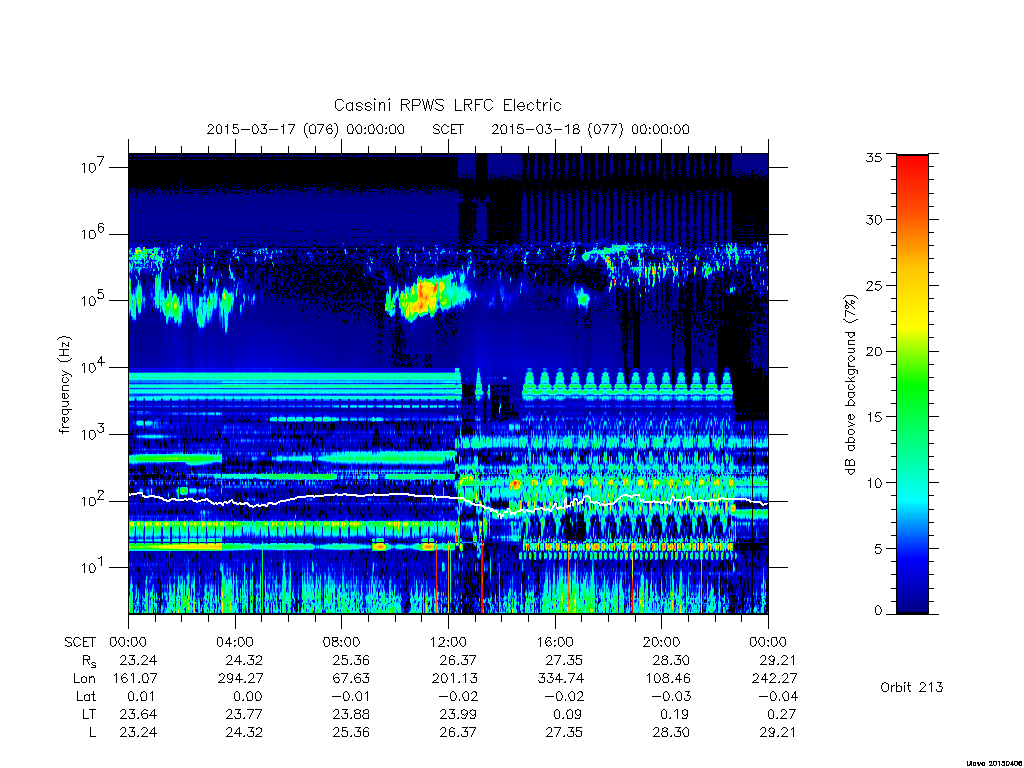The width and height of the screenshot is (1024, 768).
Task: Click the SCET time label 20:00
Action: tap(662, 642)
